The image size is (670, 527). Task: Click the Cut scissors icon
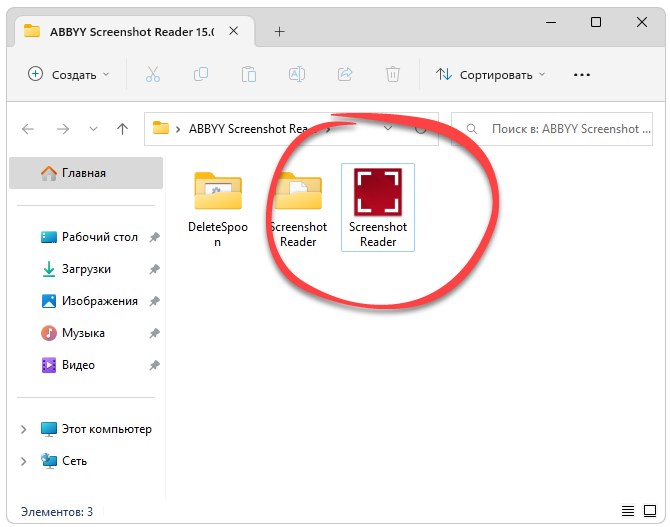pyautogui.click(x=153, y=74)
